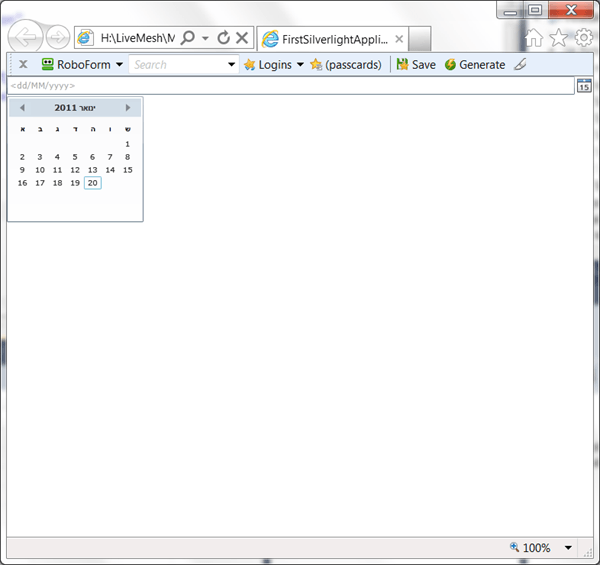
Task: Click the 100% zoom level button
Action: 531,548
